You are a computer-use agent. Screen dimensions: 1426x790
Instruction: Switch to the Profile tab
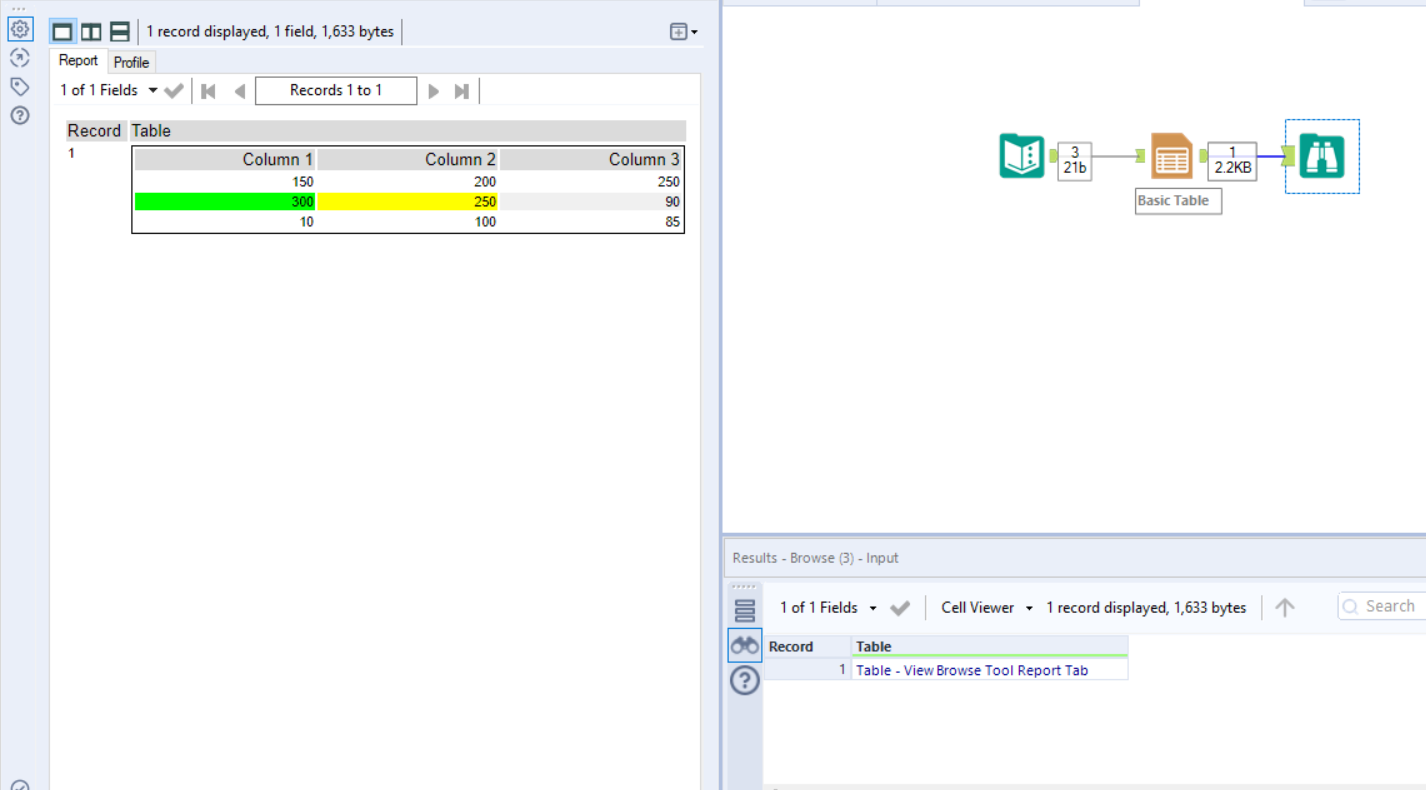click(131, 62)
